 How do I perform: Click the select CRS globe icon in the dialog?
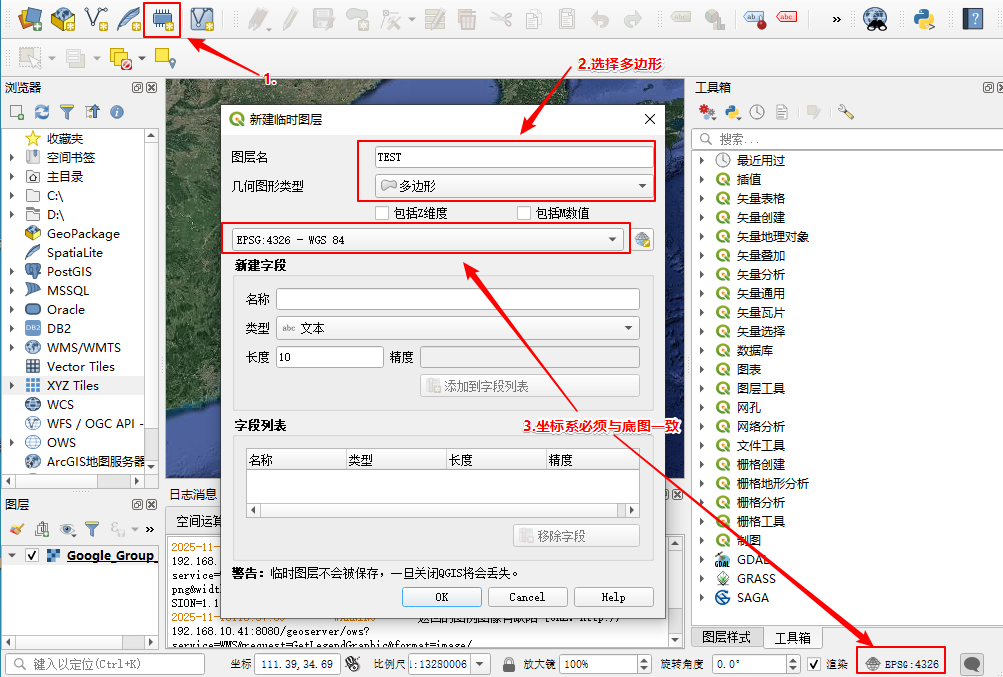tap(643, 240)
